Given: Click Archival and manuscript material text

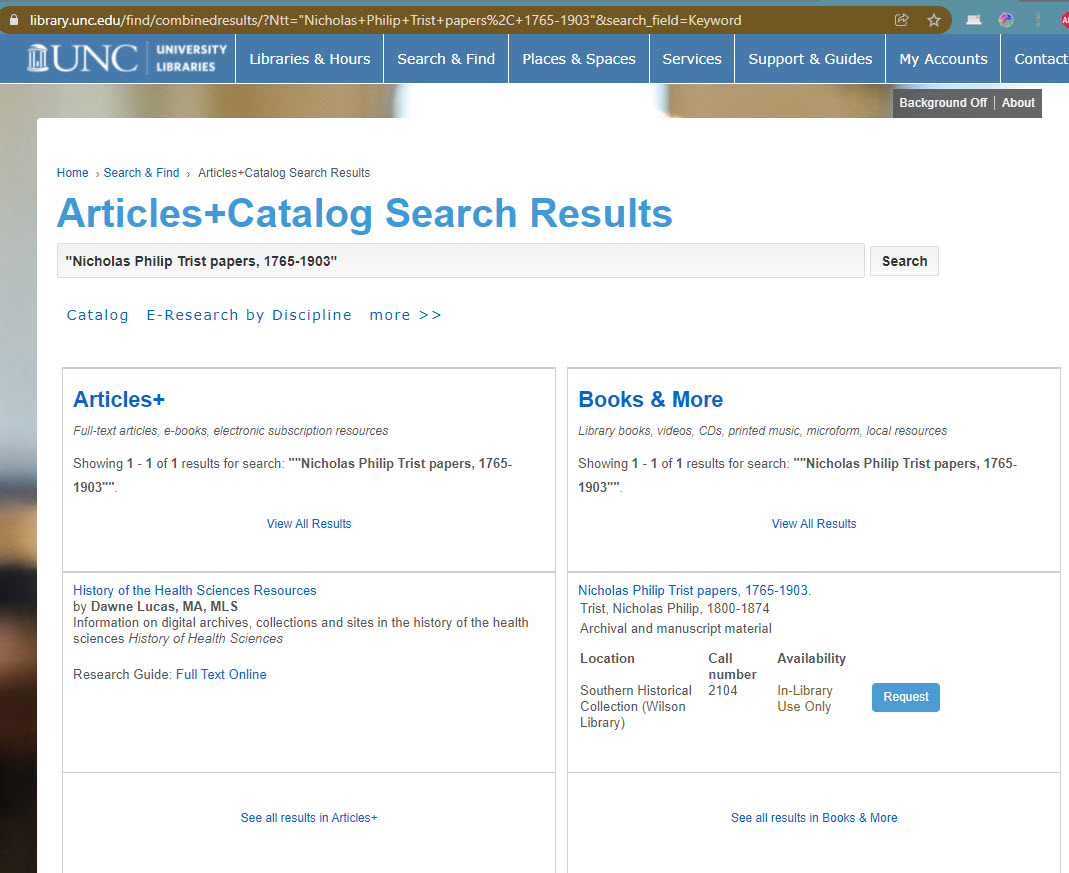Looking at the screenshot, I should 676,628.
